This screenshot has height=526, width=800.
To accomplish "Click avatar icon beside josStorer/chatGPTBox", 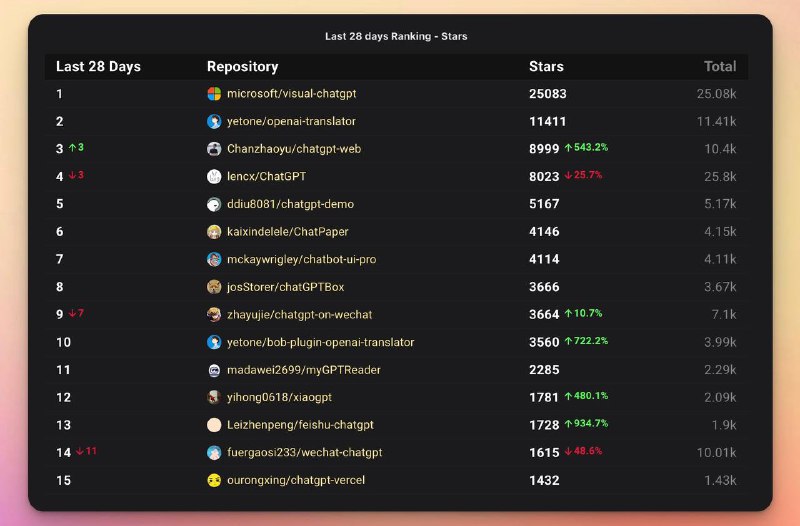I will pos(214,287).
